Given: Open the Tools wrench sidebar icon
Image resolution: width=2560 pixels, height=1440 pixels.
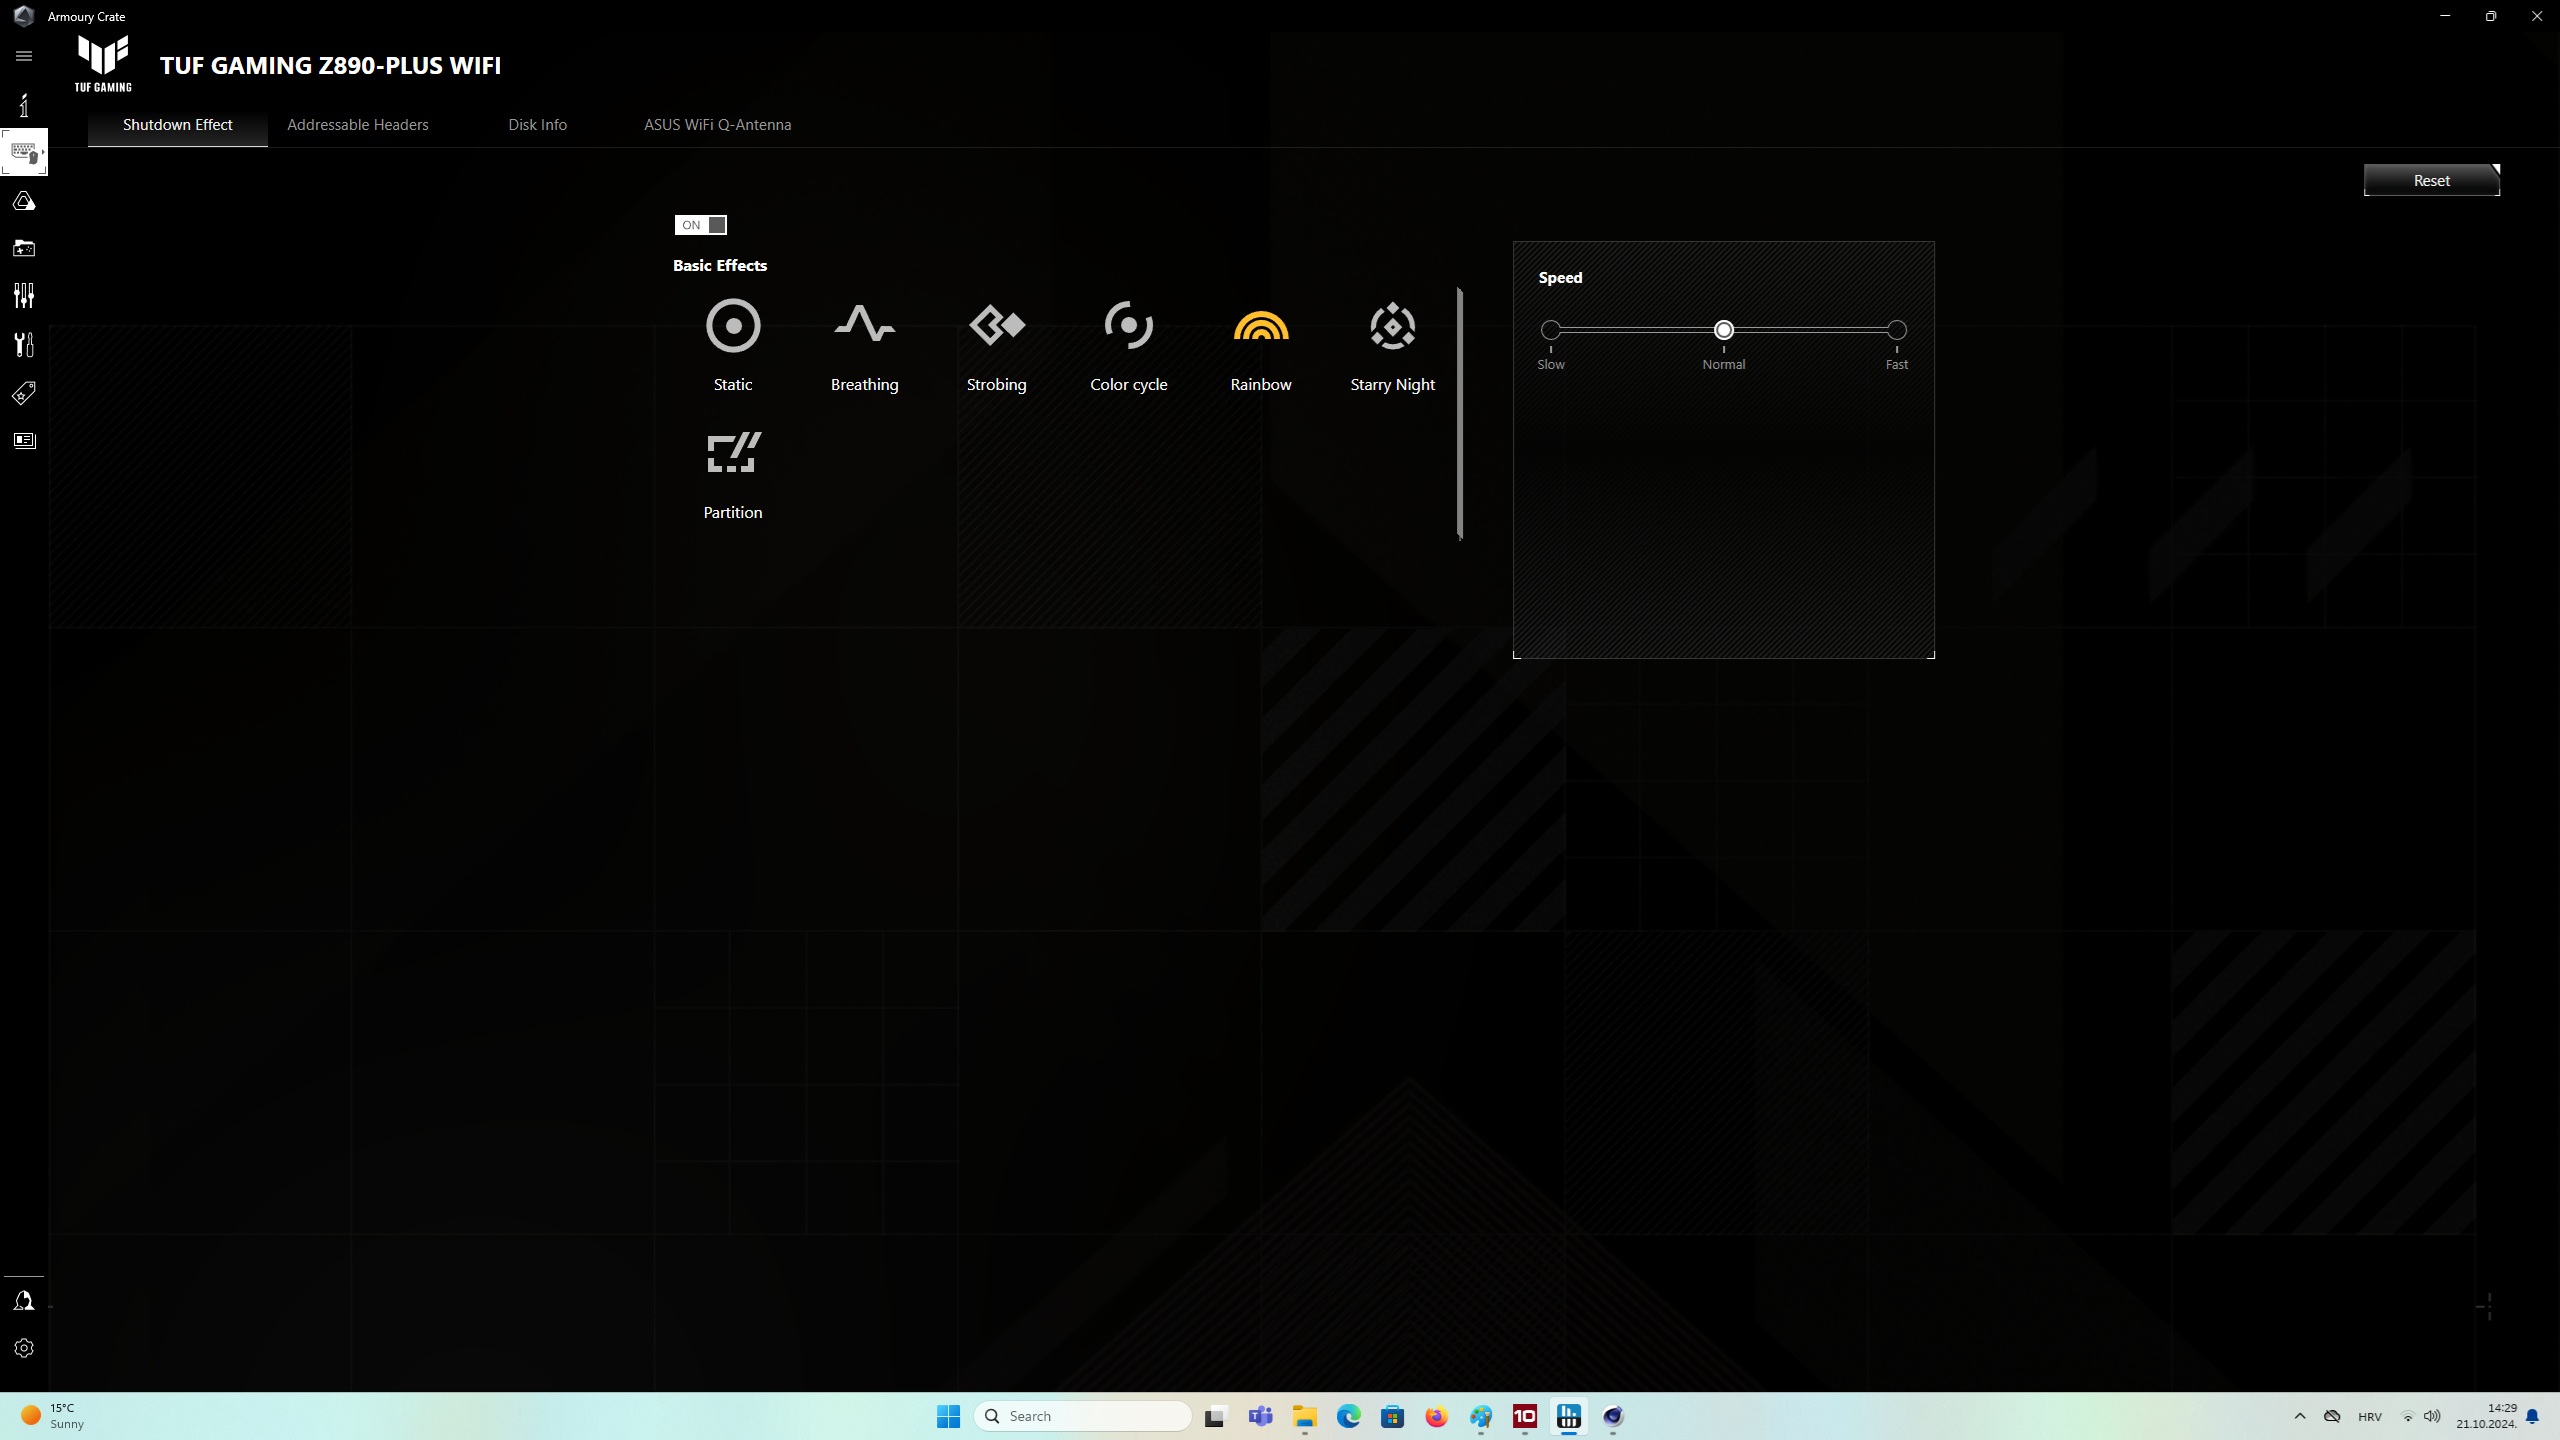Looking at the screenshot, I should [x=24, y=344].
